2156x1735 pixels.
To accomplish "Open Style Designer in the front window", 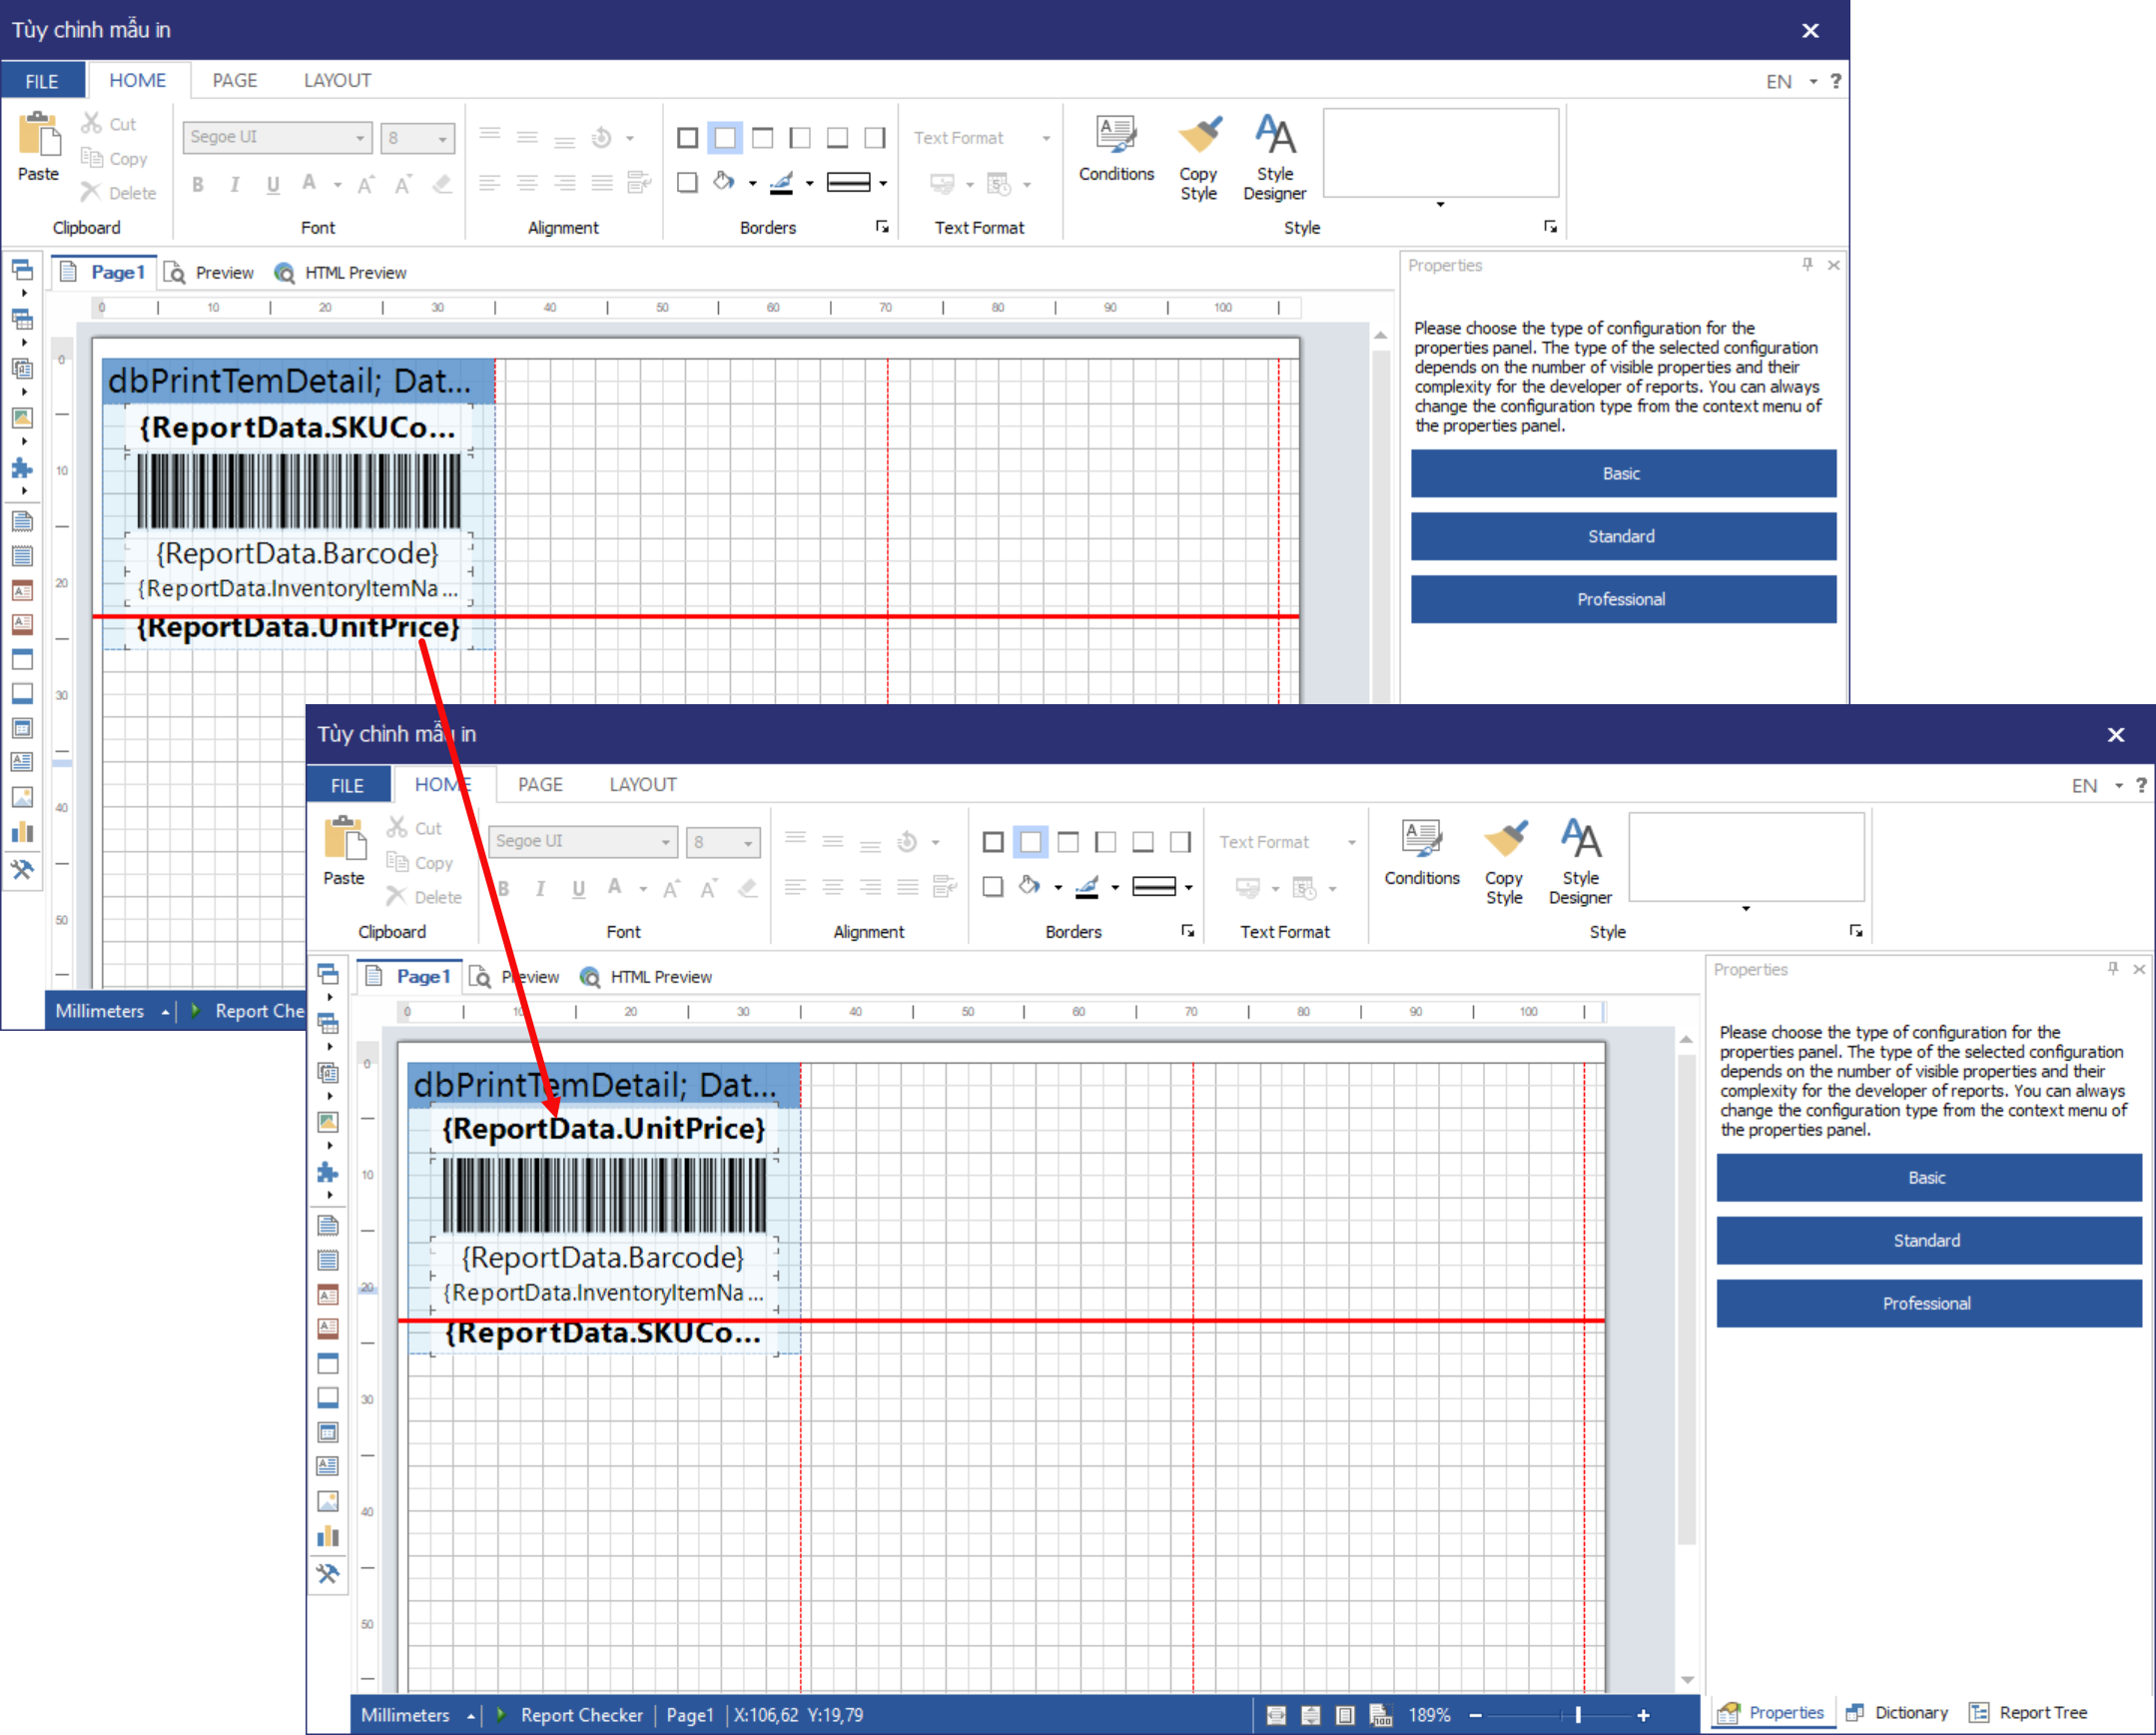I will 1579,840.
